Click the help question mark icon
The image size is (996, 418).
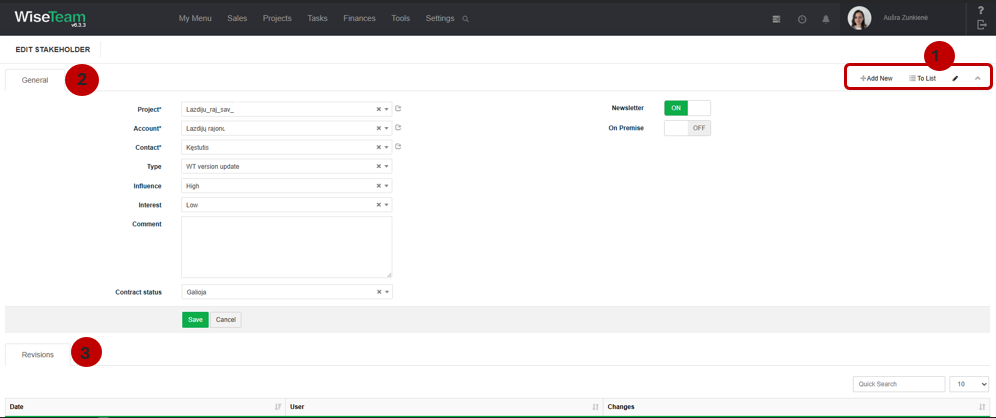click(981, 10)
